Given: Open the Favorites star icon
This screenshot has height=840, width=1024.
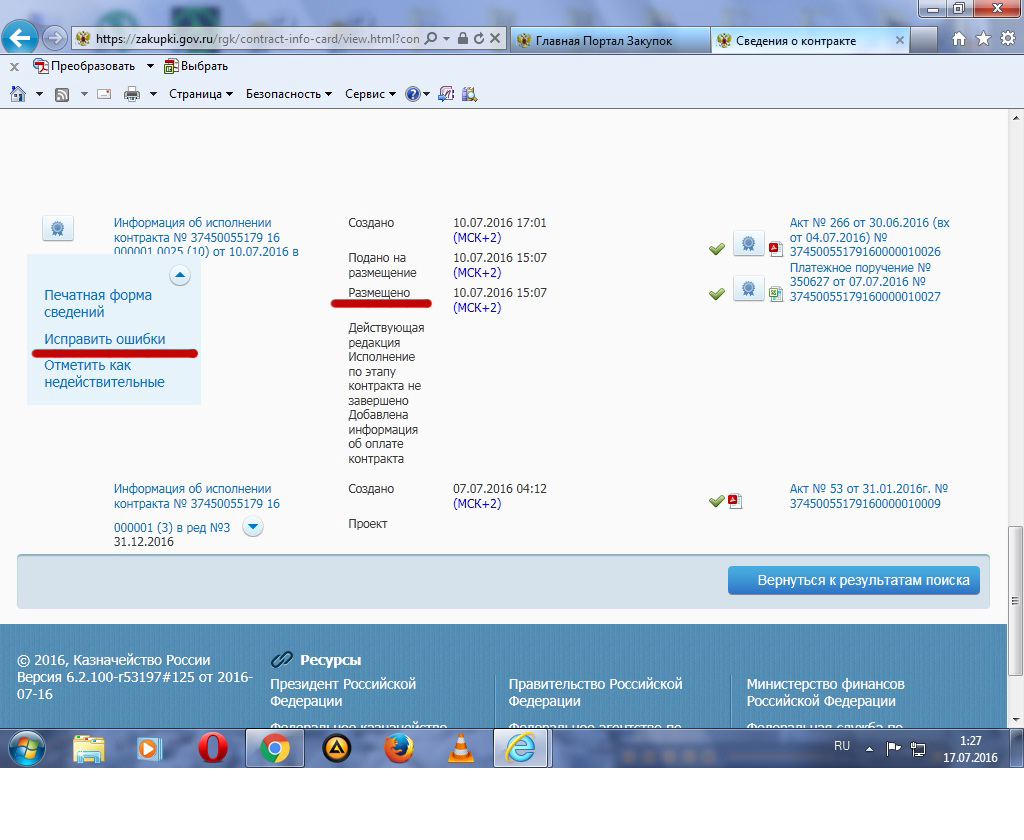Looking at the screenshot, I should [983, 39].
